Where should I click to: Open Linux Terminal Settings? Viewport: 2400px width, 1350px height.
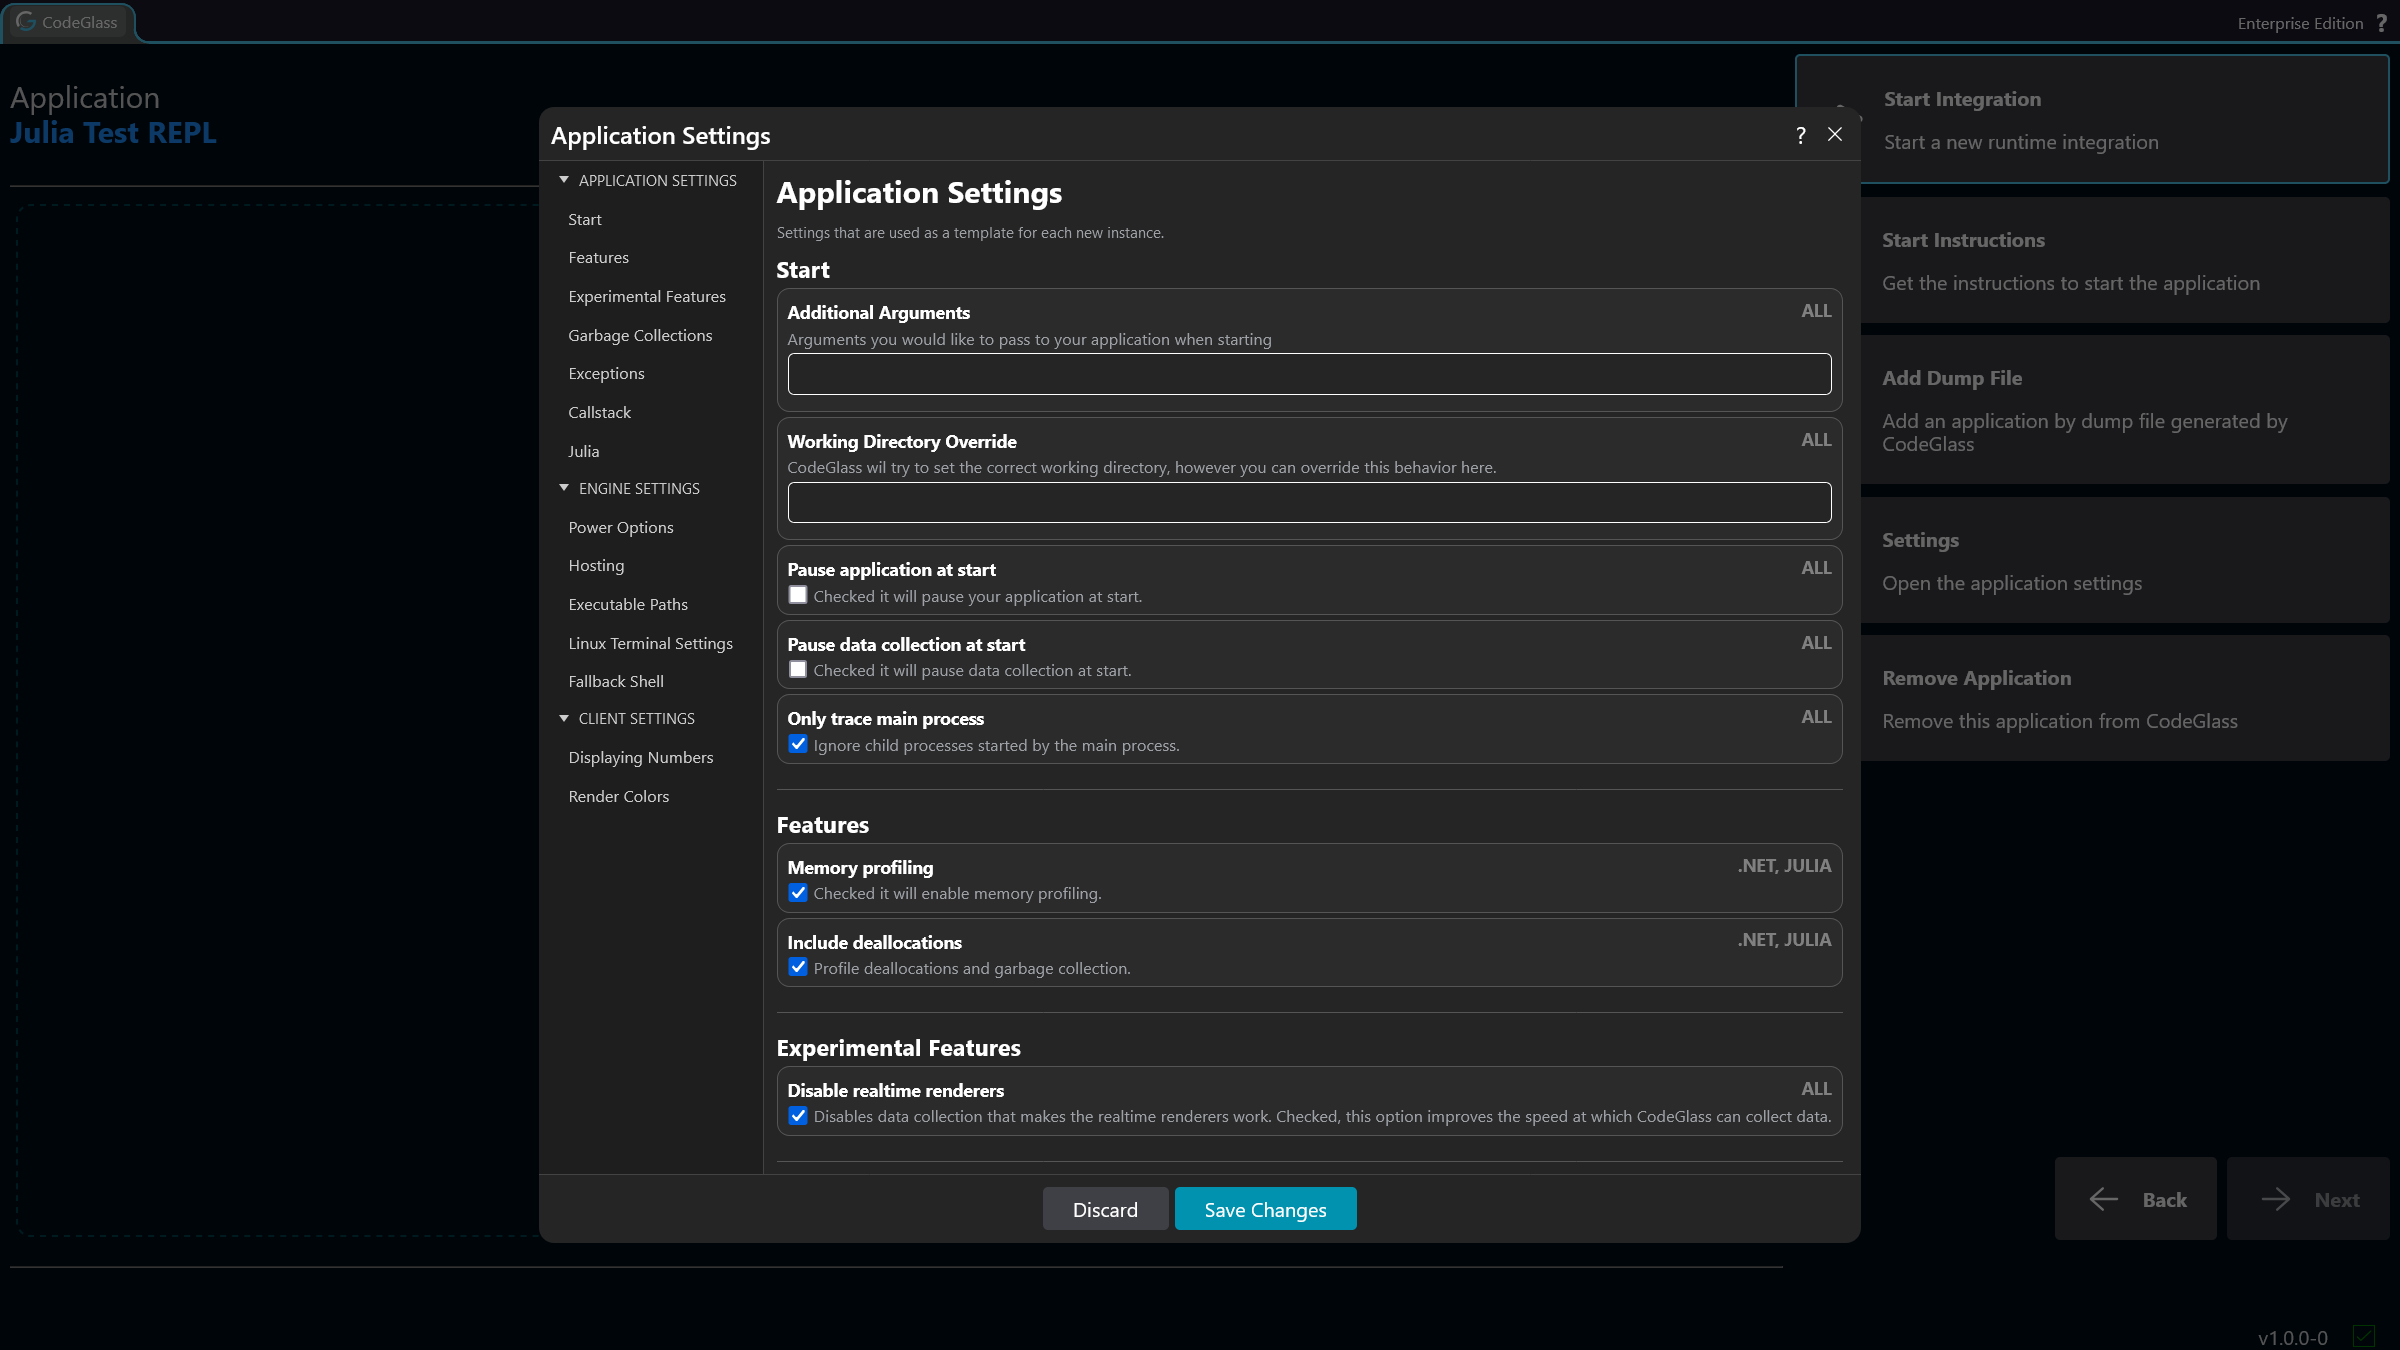click(650, 643)
